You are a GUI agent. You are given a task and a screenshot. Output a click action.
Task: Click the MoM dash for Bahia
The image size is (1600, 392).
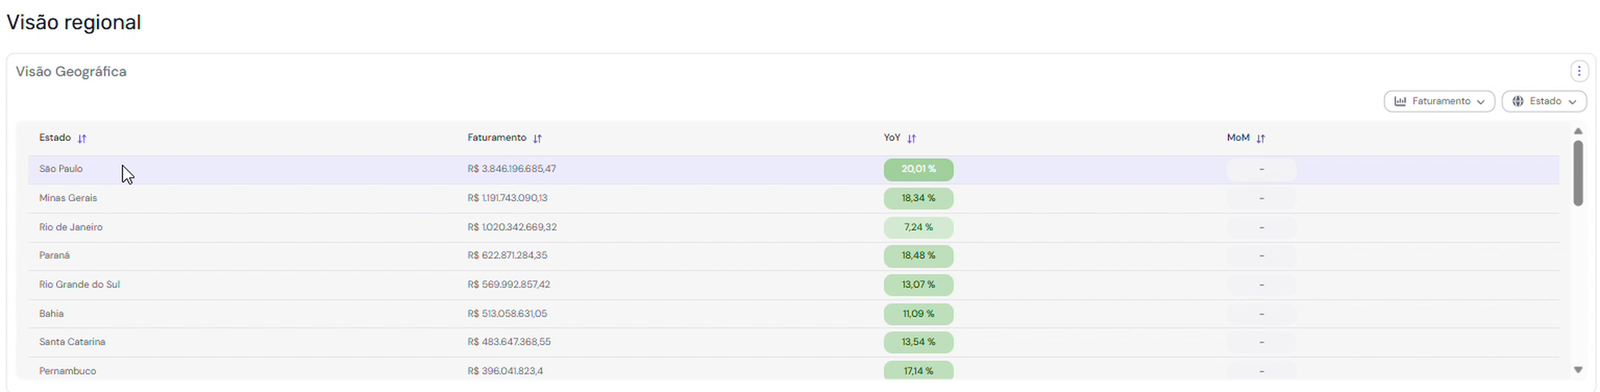[x=1261, y=313]
